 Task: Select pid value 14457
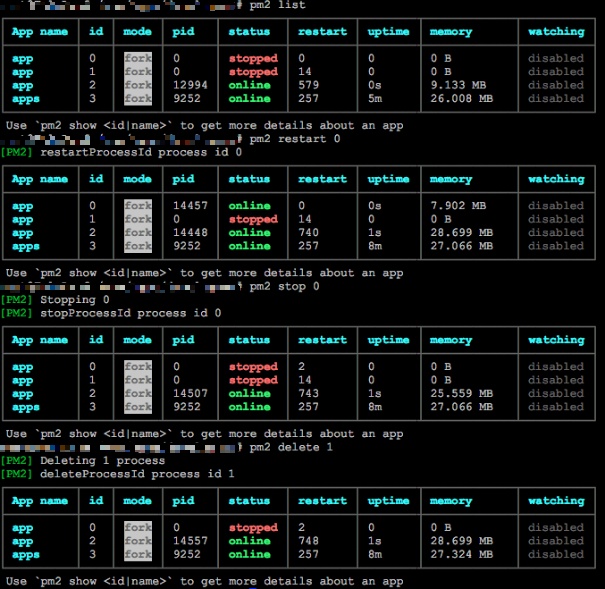(x=190, y=206)
